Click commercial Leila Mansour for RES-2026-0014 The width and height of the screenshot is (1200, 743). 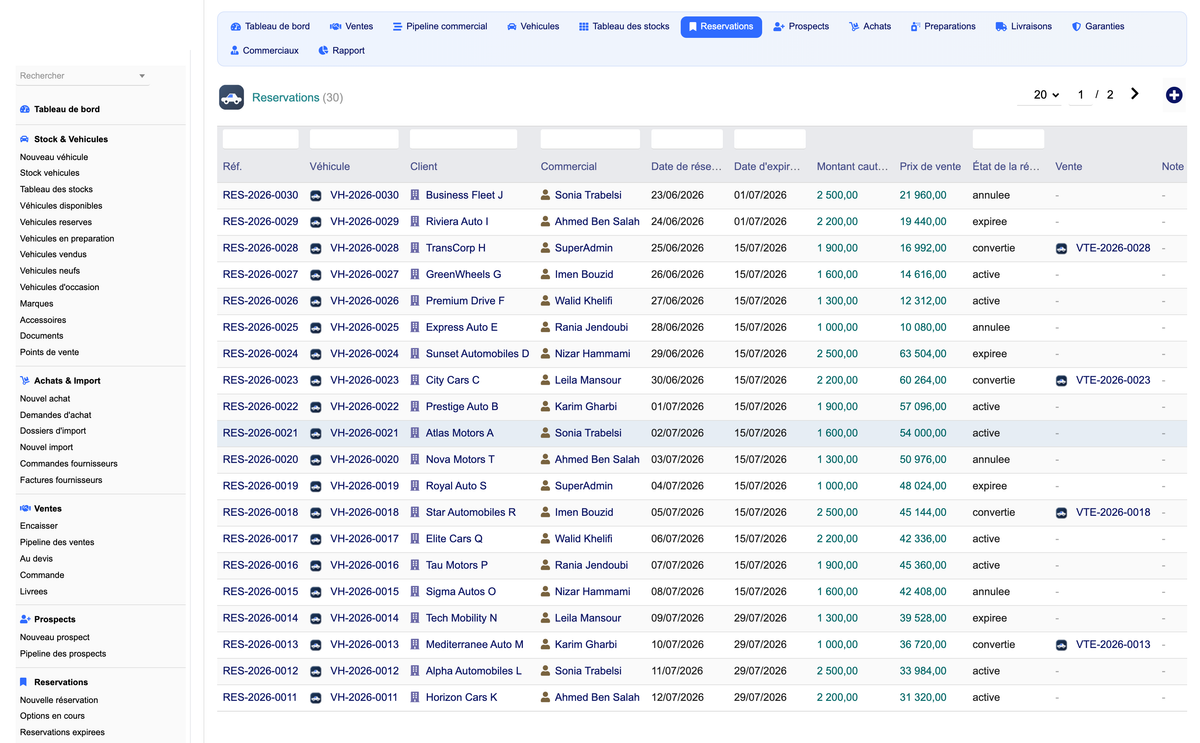coord(588,618)
